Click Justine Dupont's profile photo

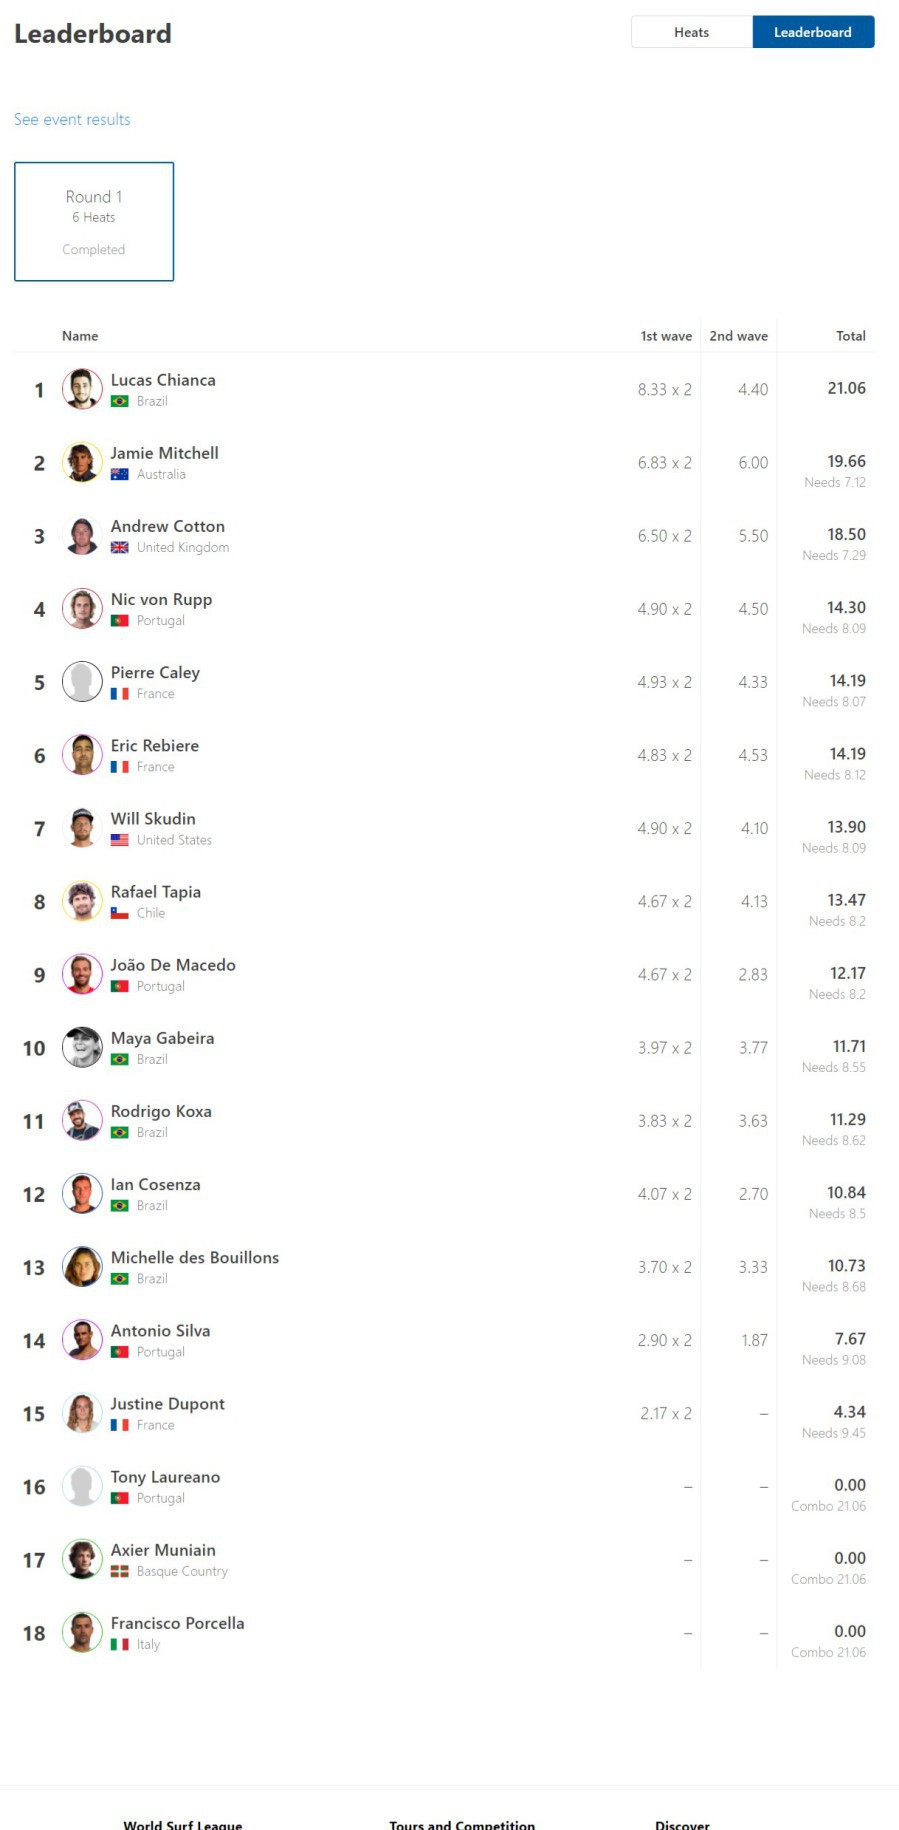[x=82, y=1413]
